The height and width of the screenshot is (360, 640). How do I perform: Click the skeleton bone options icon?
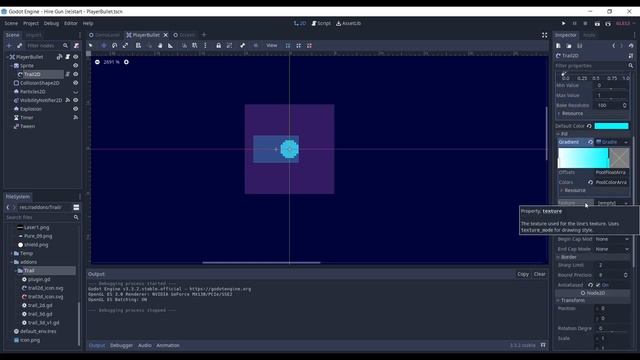click(x=242, y=45)
